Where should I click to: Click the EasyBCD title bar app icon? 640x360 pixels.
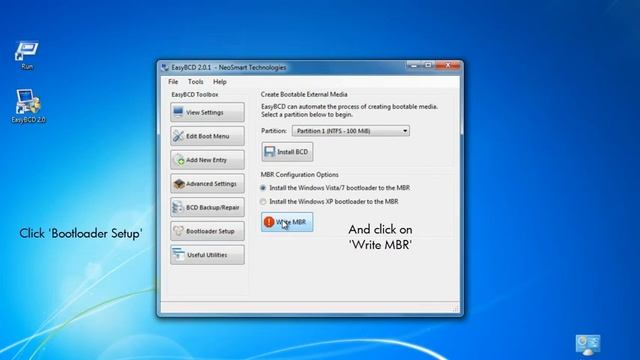tap(165, 67)
